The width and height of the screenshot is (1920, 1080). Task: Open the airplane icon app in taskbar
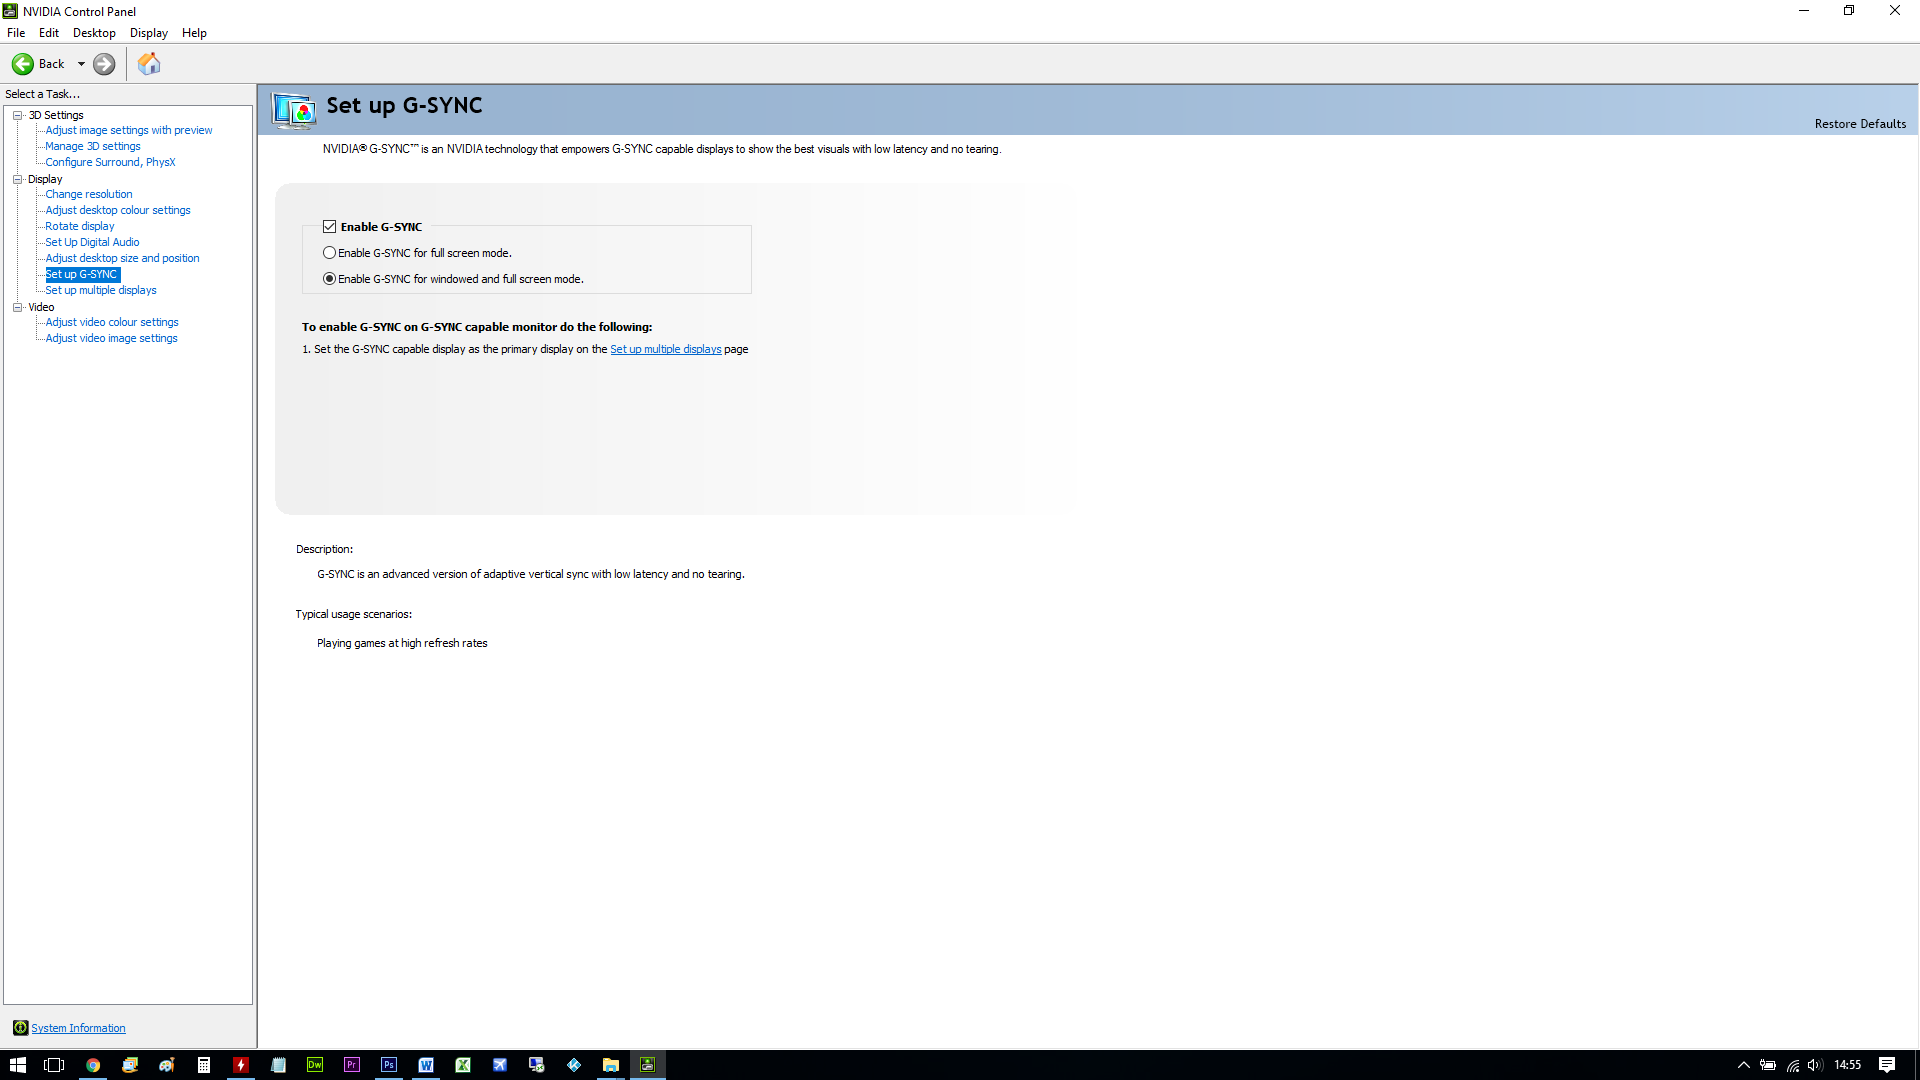click(x=500, y=1065)
